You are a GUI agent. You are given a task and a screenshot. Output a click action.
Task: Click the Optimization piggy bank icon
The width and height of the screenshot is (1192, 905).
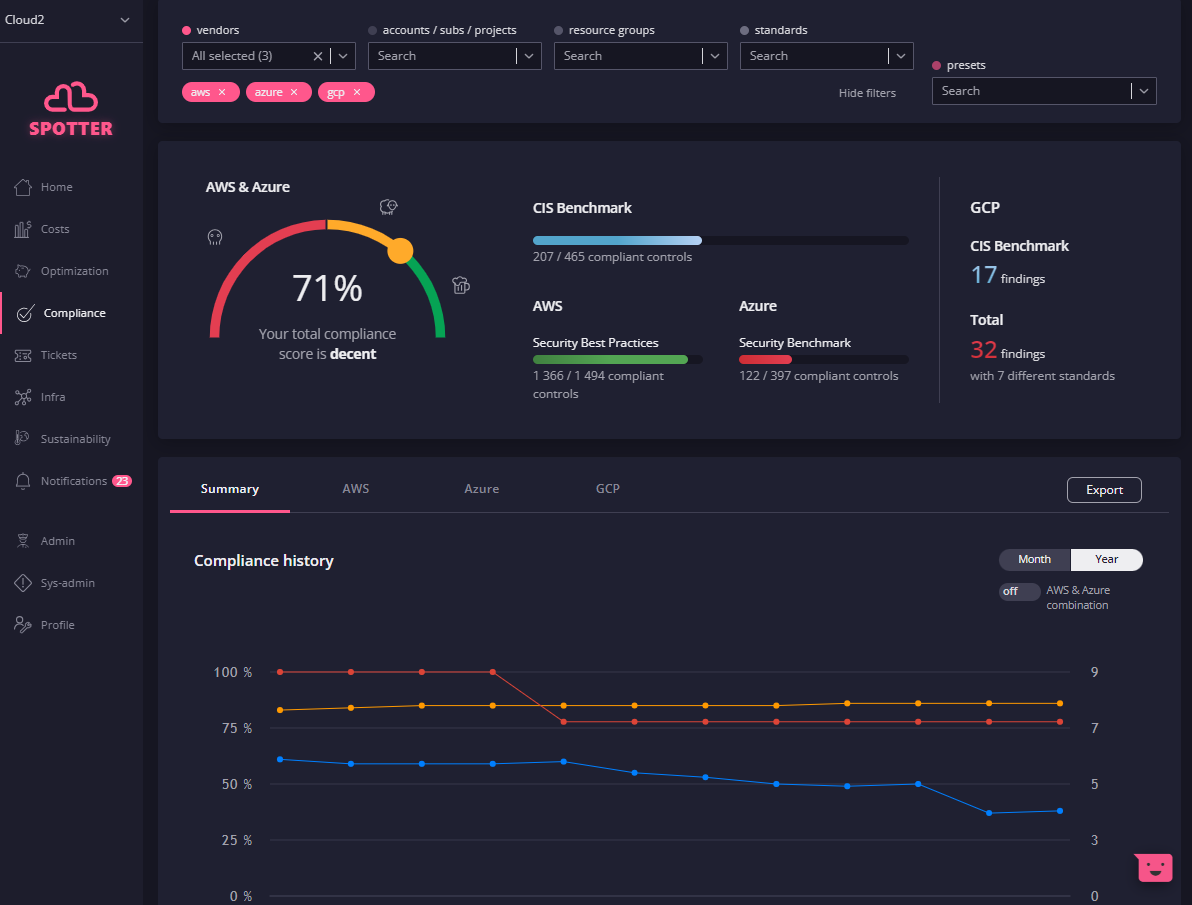23,271
